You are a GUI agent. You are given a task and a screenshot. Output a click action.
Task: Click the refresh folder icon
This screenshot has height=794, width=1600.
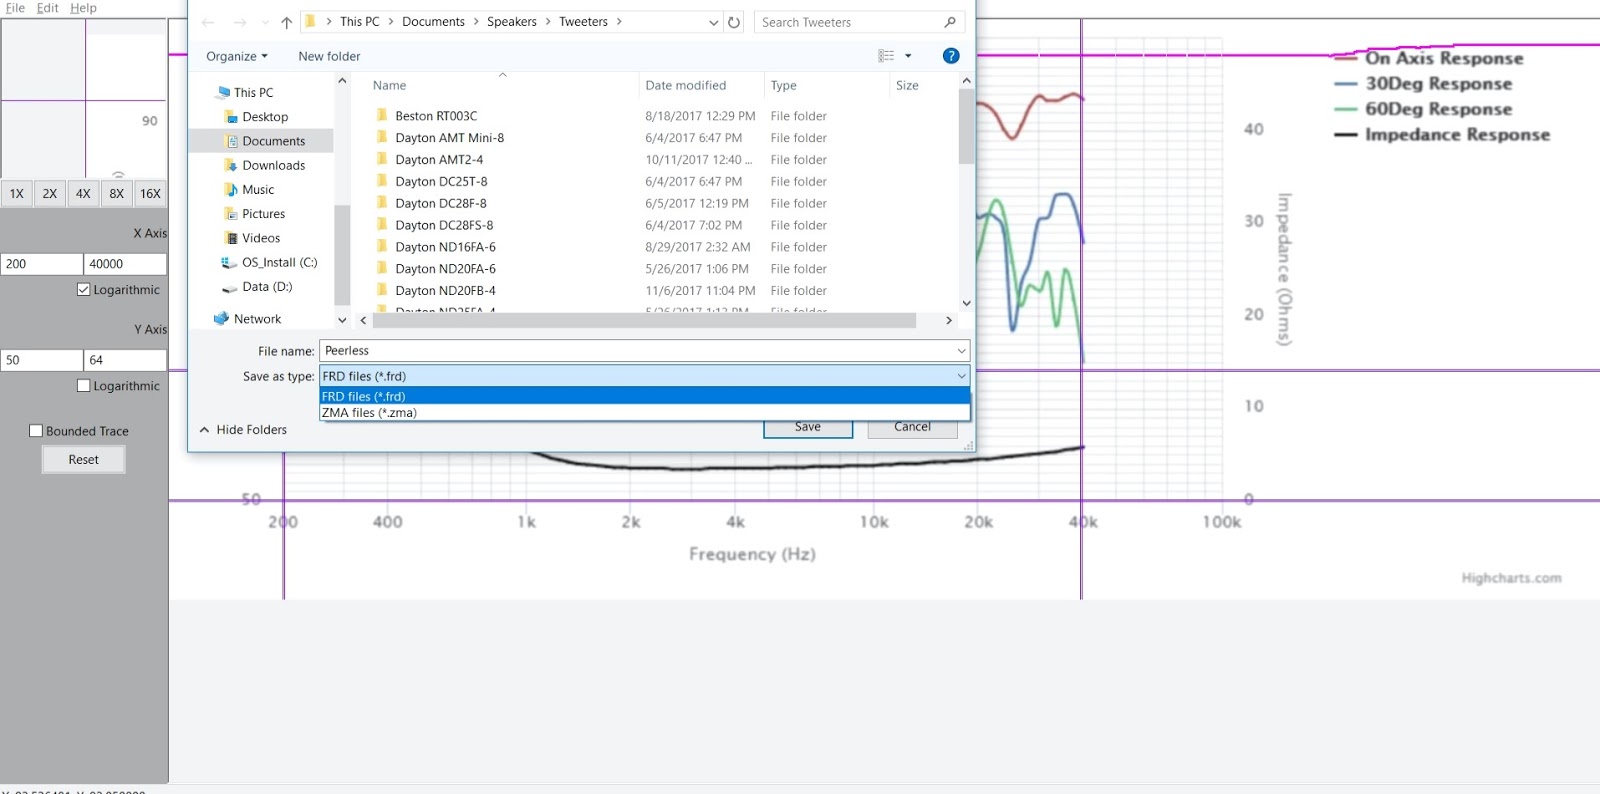(x=734, y=22)
